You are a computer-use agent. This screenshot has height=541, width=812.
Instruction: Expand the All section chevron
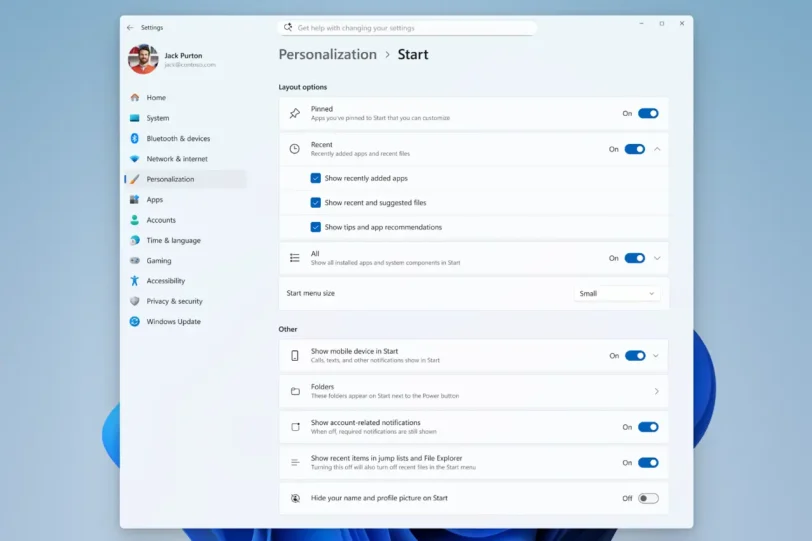(x=657, y=258)
